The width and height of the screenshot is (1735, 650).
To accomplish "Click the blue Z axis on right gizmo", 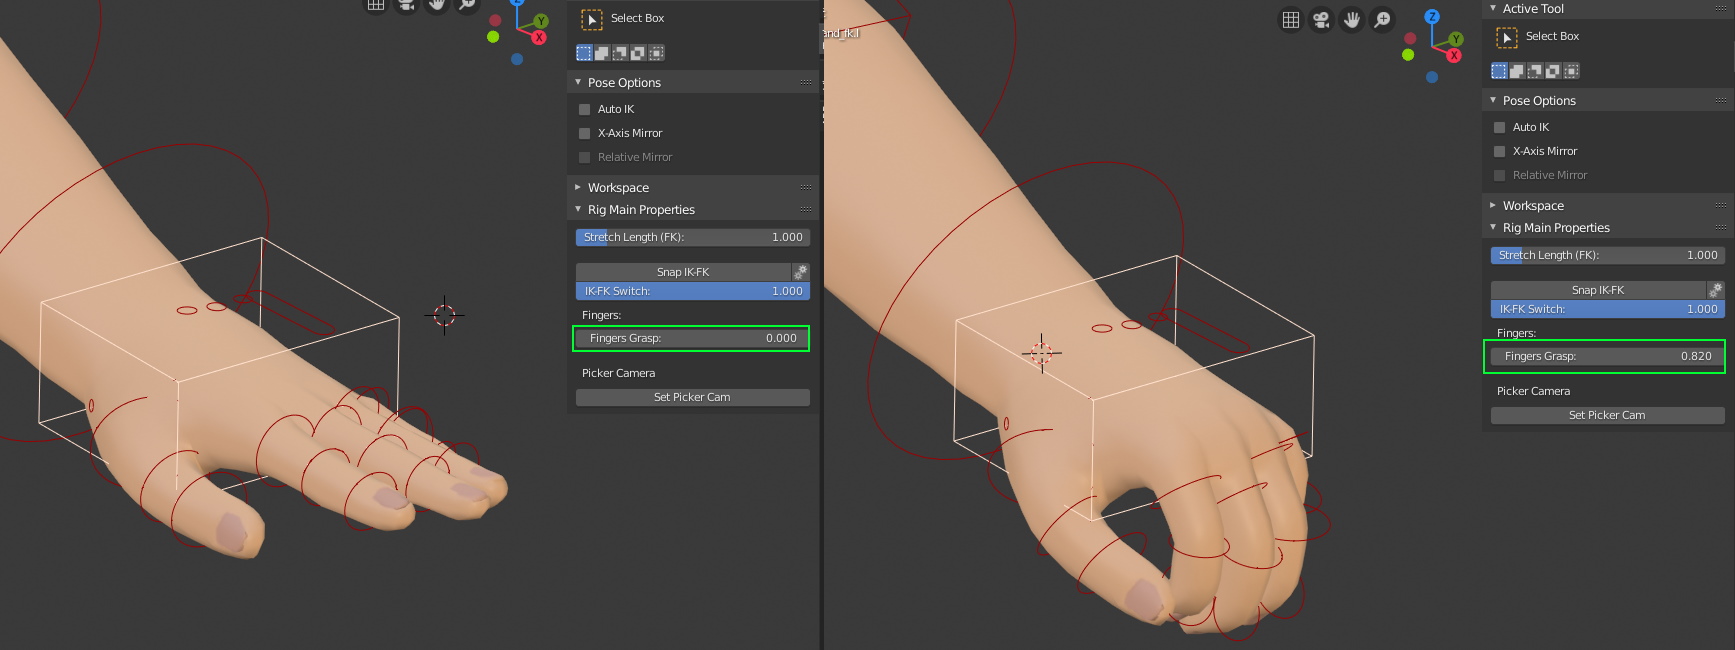I will click(1432, 17).
